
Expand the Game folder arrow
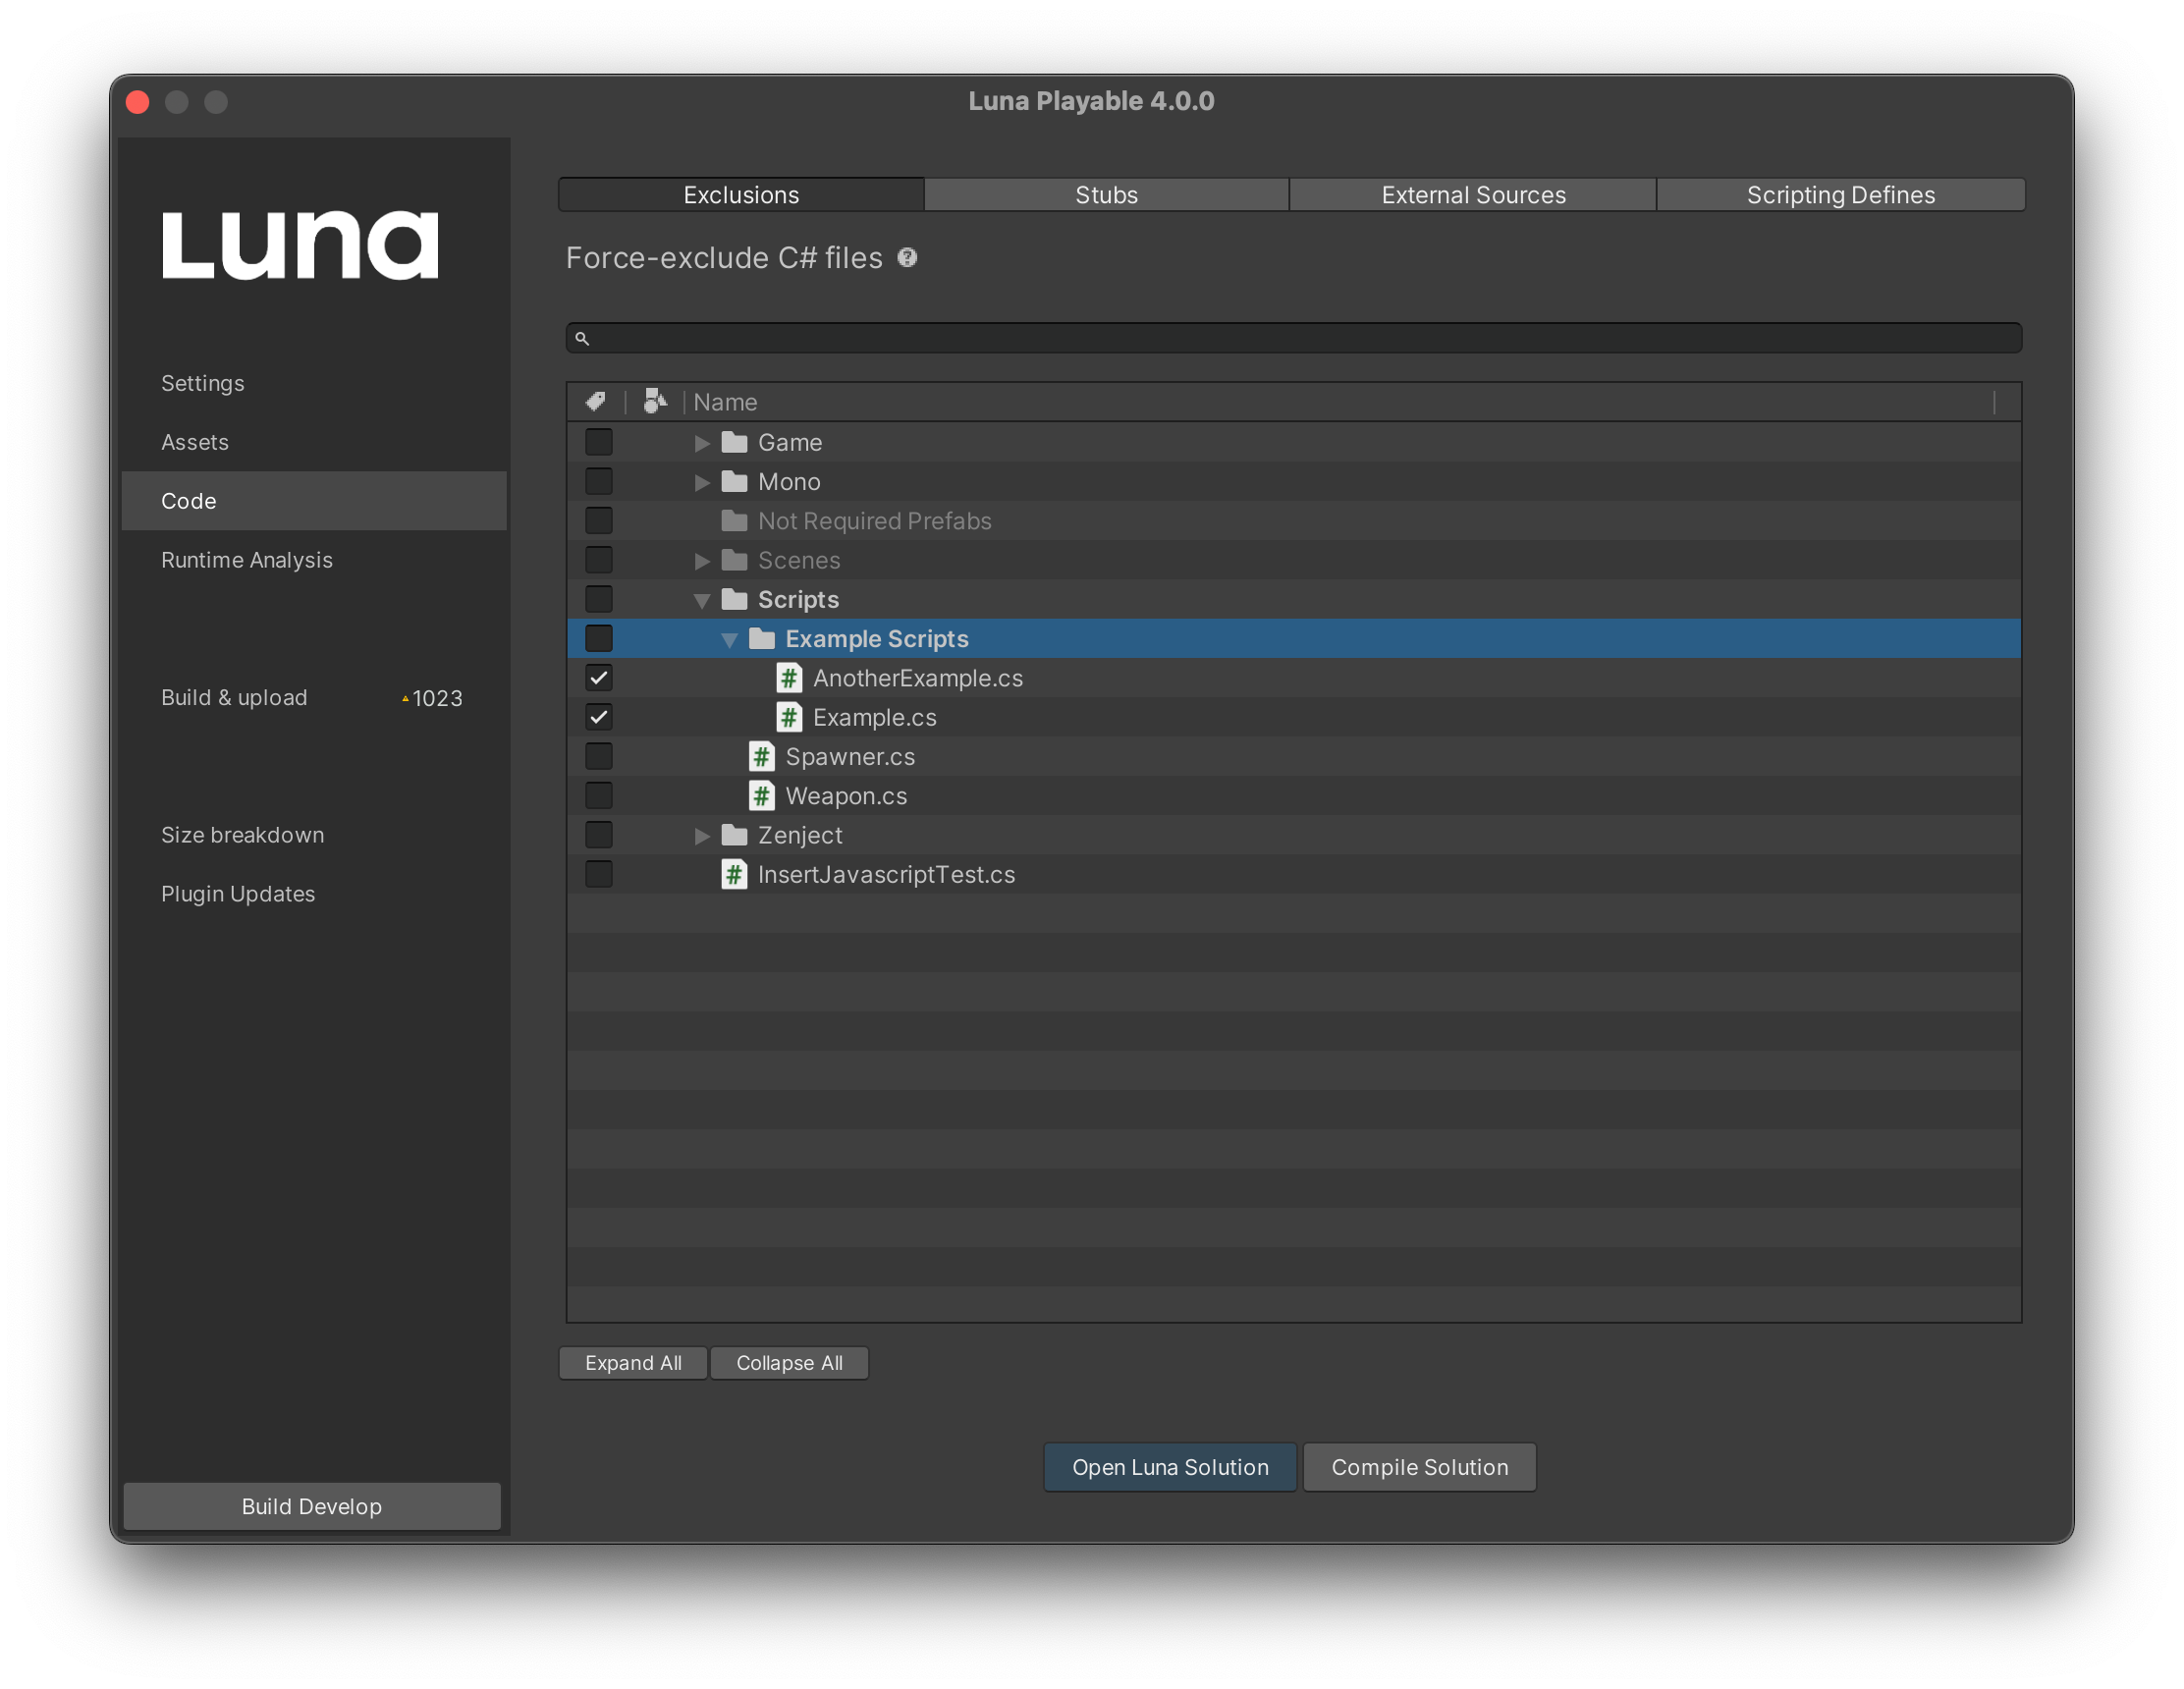702,443
